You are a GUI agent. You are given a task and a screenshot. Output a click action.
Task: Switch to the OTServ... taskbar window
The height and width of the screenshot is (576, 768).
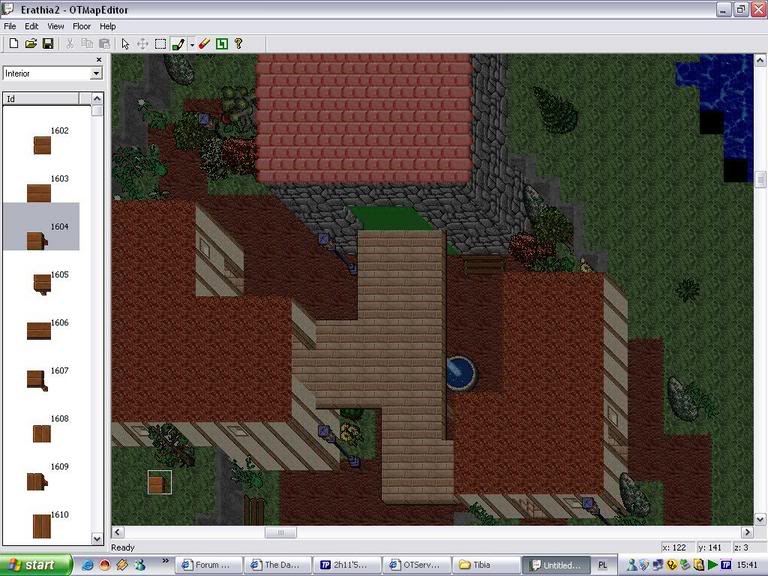416,565
